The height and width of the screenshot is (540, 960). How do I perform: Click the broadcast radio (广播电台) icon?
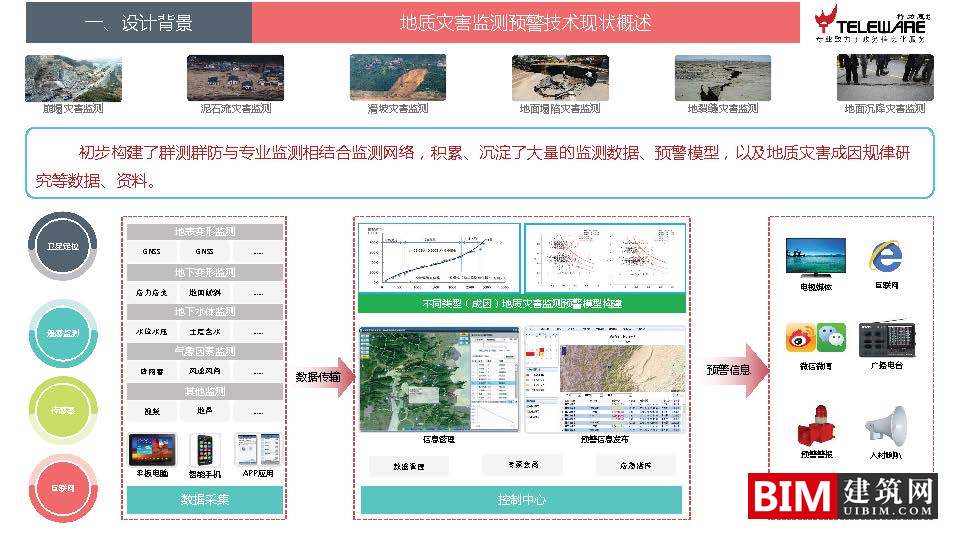point(886,338)
